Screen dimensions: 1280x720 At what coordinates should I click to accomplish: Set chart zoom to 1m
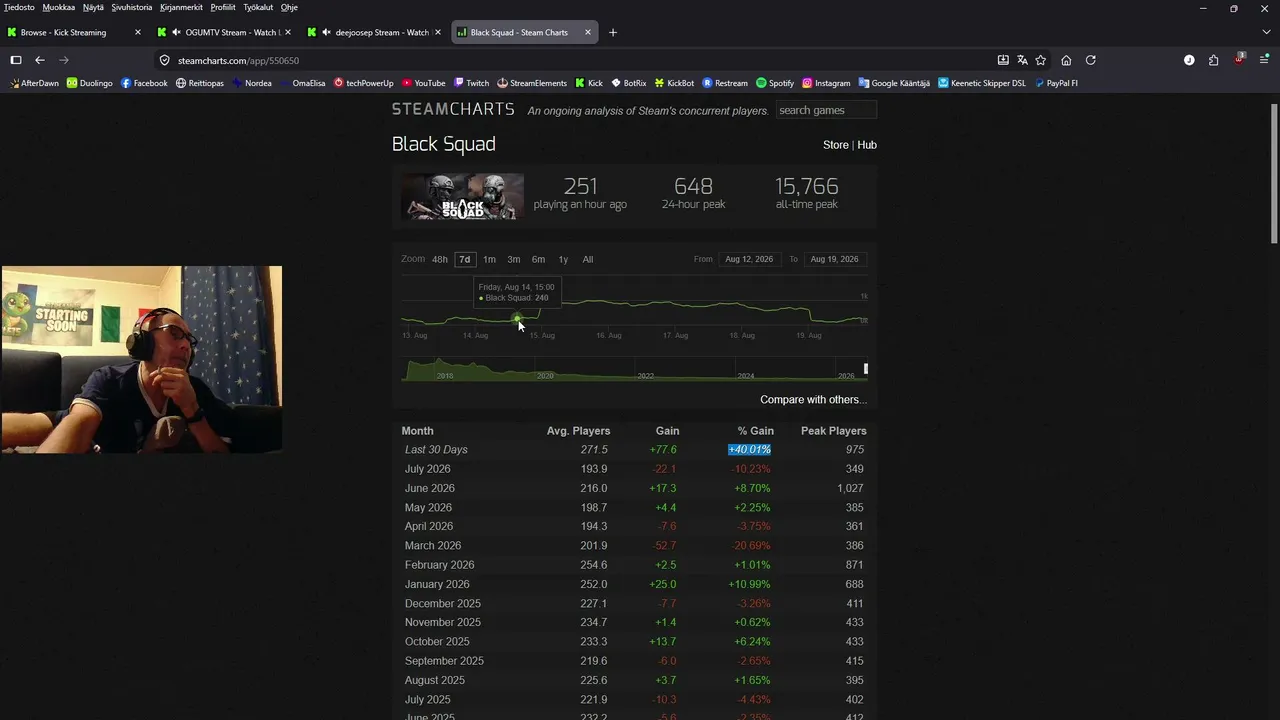coord(489,259)
